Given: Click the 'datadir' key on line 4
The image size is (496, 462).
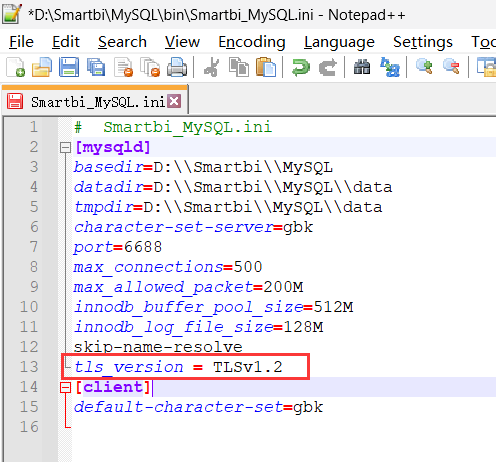Looking at the screenshot, I should tap(109, 187).
